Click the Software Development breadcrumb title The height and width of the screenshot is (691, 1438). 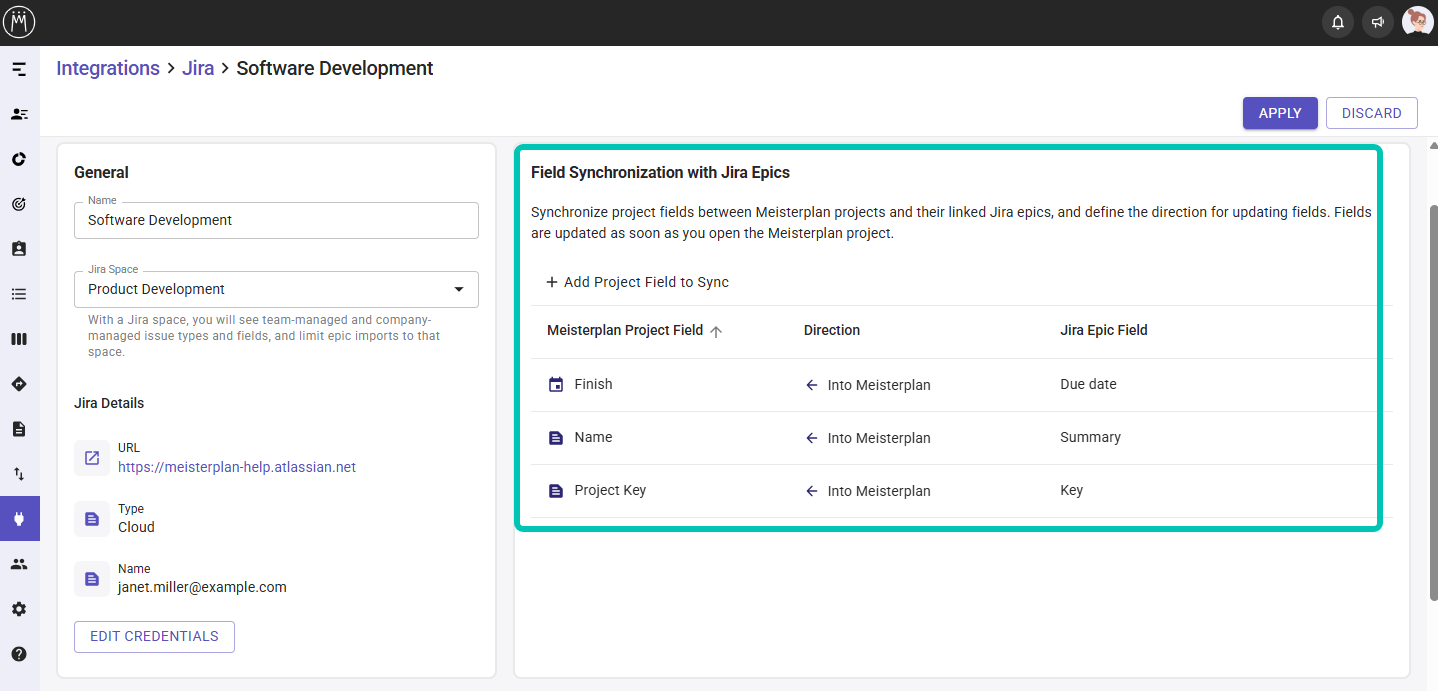[335, 68]
